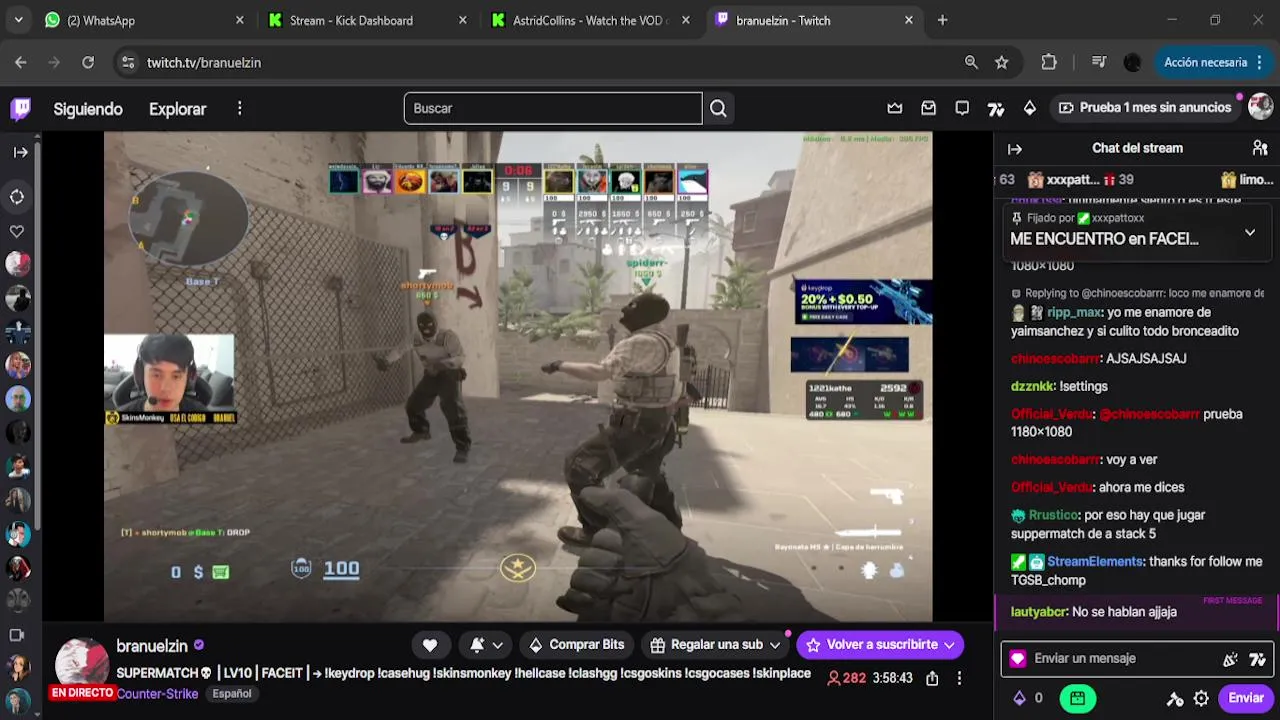
Task: Open stream more options three dots
Action: pyautogui.click(x=959, y=678)
